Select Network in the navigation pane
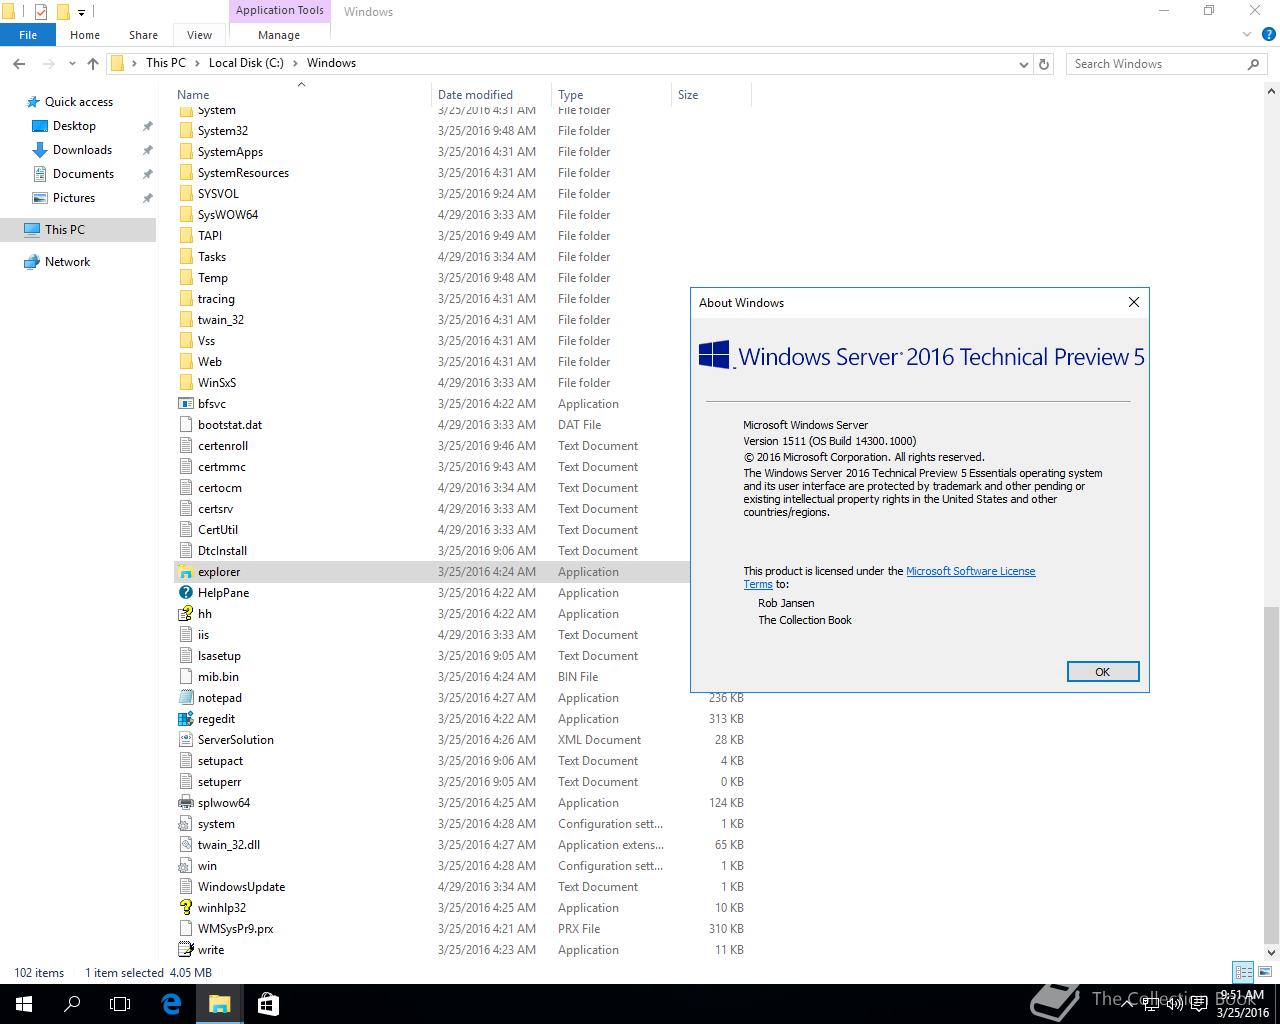1280x1024 pixels. (x=67, y=262)
